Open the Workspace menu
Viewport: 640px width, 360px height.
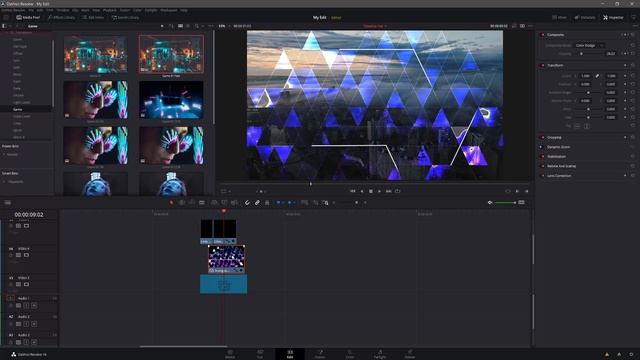coord(169,10)
